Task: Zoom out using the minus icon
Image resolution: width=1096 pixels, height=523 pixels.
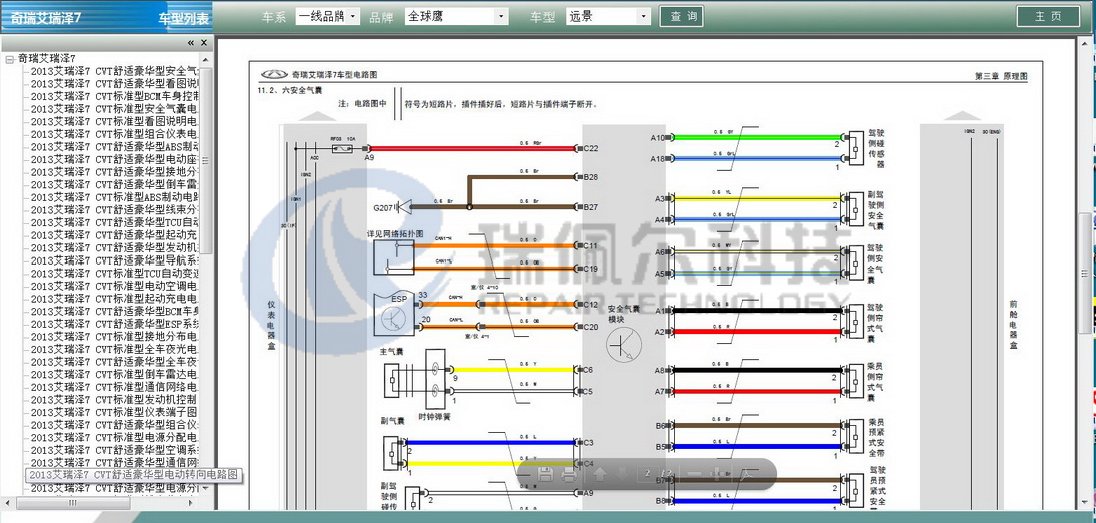Action: coord(694,474)
